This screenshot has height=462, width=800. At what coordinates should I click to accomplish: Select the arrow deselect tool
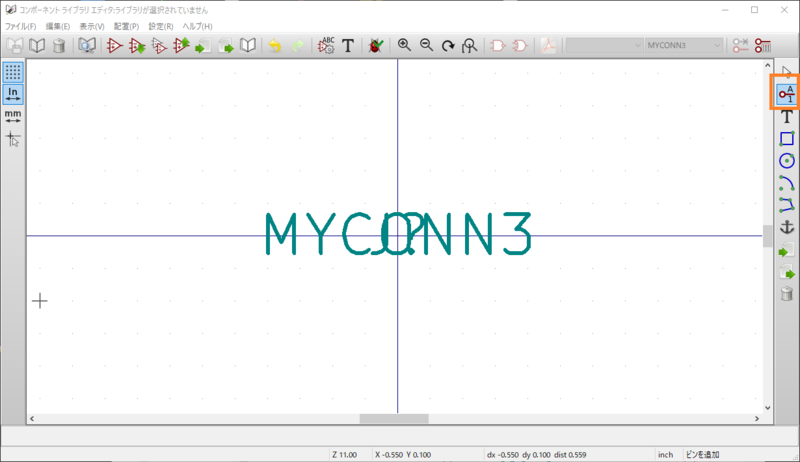pyautogui.click(x=787, y=72)
